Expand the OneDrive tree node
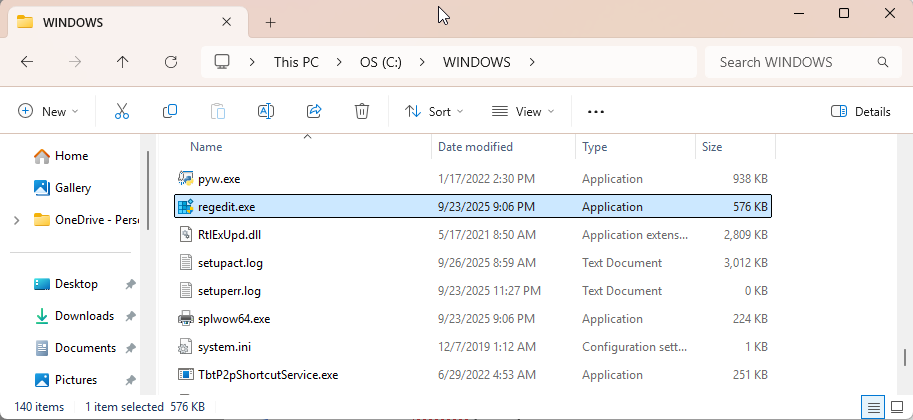This screenshot has width=913, height=420. tap(12, 220)
